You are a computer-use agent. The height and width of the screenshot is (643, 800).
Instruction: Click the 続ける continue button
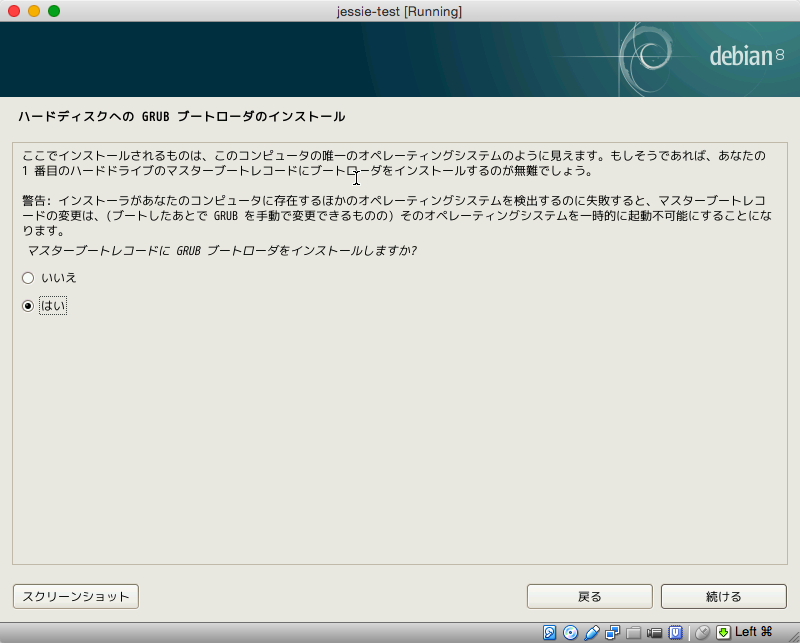[723, 597]
